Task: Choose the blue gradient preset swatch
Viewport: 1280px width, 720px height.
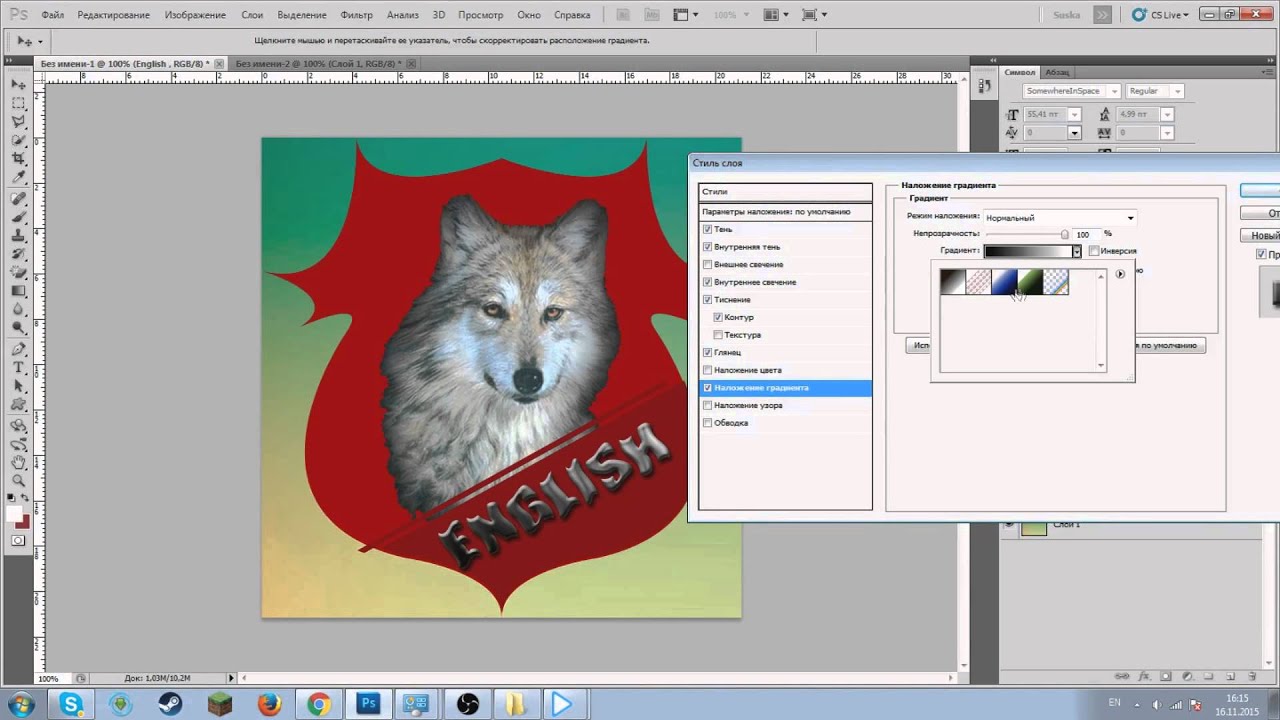Action: (x=1004, y=283)
